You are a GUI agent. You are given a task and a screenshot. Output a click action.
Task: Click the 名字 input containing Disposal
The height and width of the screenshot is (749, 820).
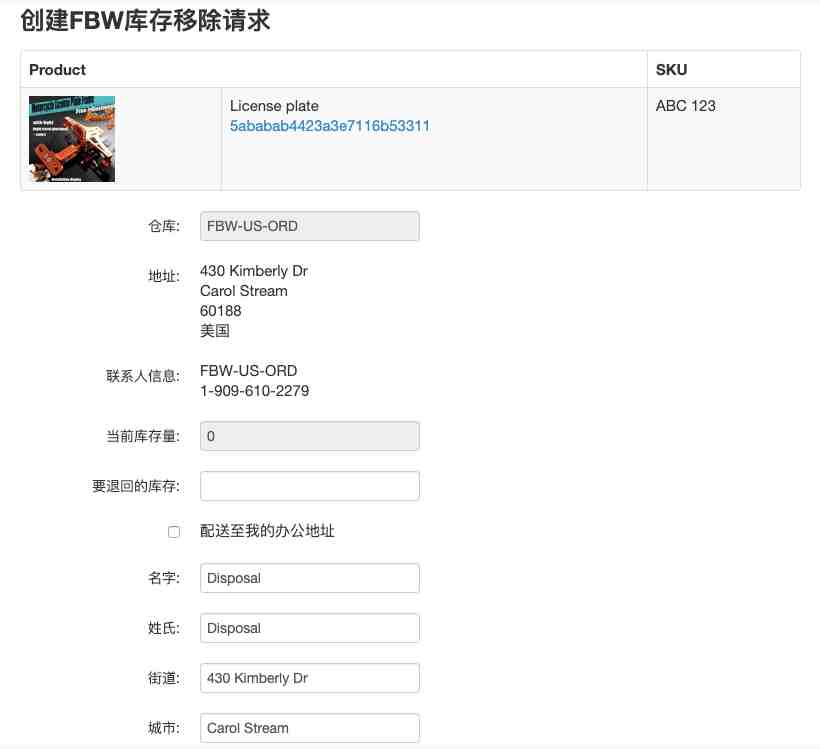coord(310,578)
